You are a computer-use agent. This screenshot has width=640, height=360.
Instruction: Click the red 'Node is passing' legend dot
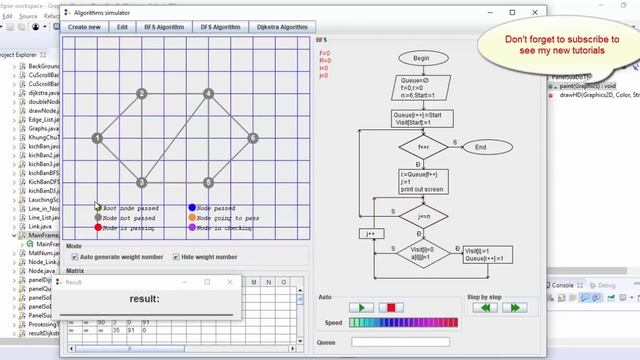(98, 227)
